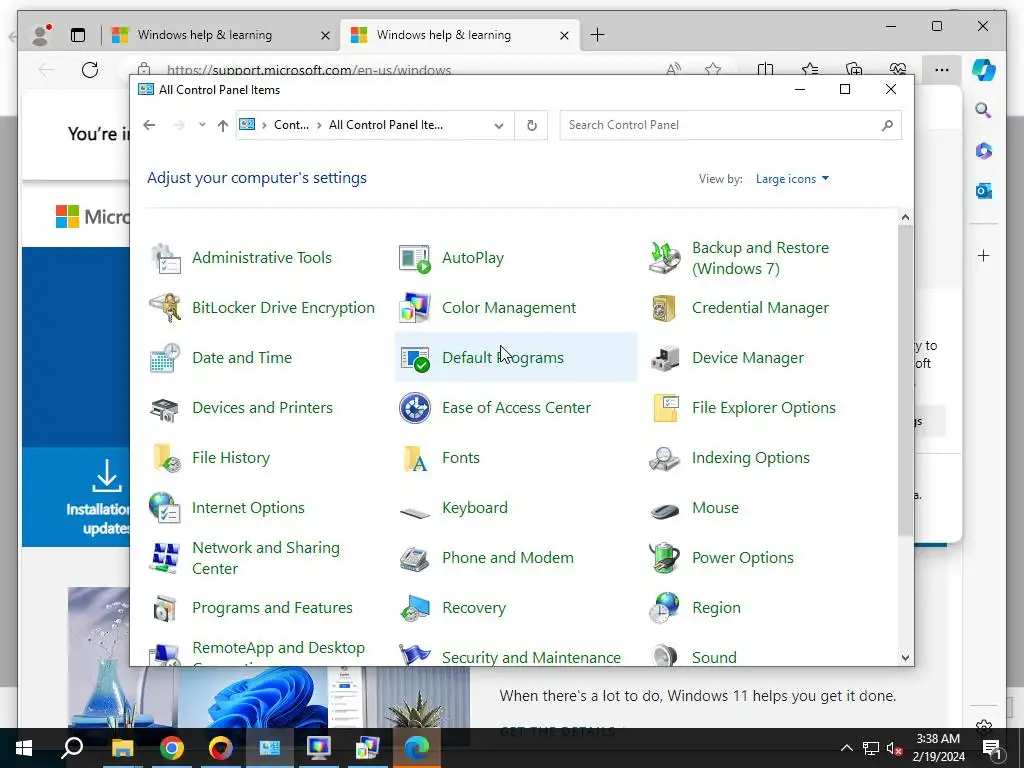
Task: Open the Power Options battery icon
Action: click(x=665, y=558)
